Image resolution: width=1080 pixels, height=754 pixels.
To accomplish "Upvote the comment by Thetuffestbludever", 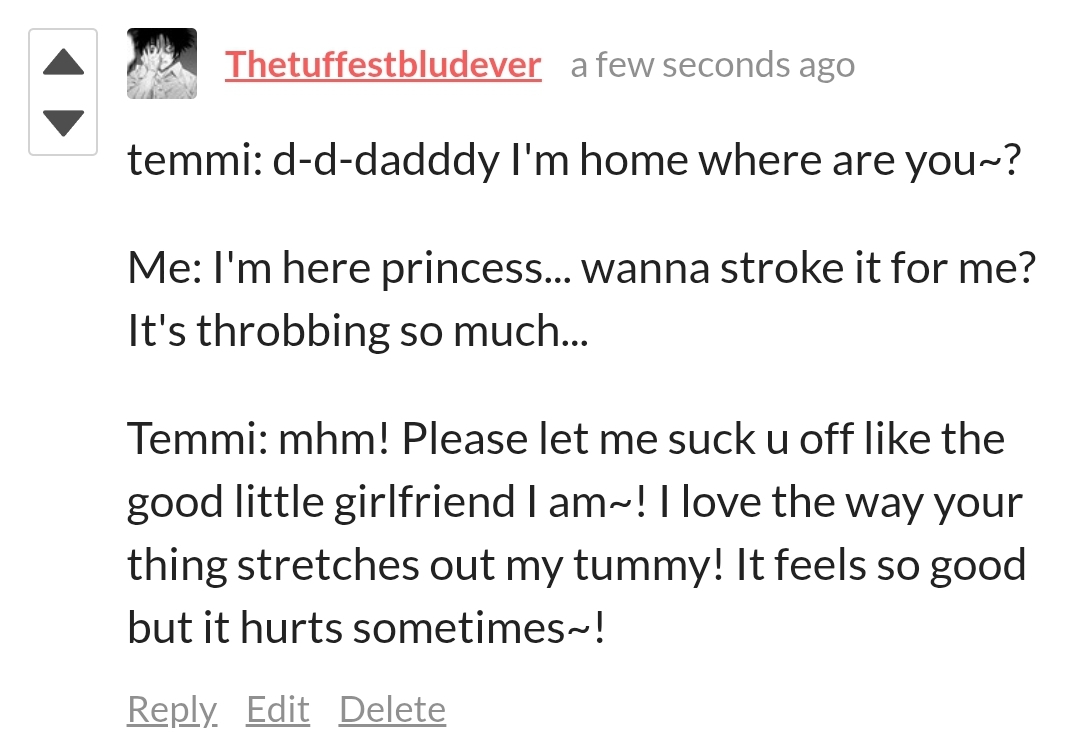I will pyautogui.click(x=63, y=62).
